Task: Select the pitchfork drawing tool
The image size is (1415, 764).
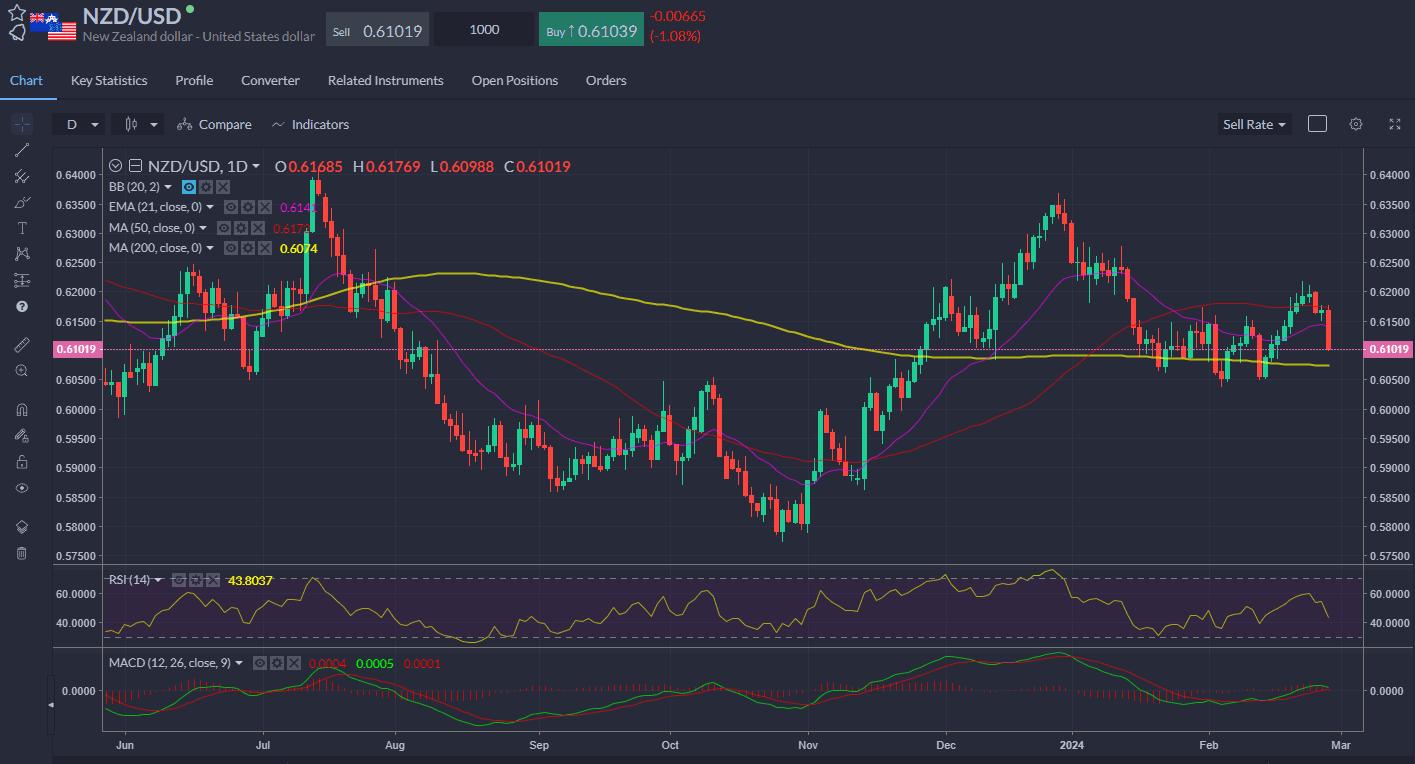Action: (x=22, y=176)
